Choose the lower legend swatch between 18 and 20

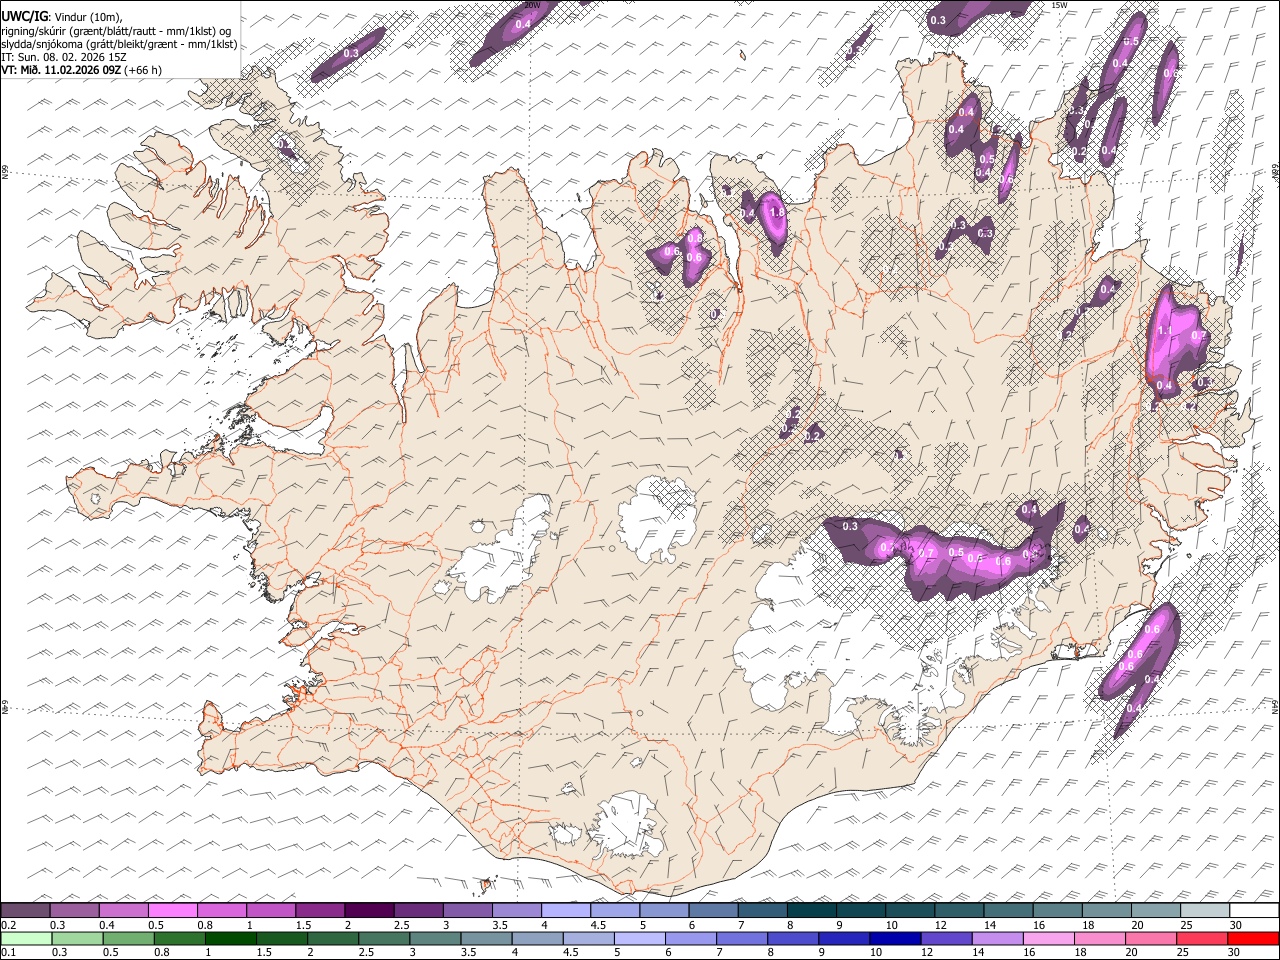(1099, 938)
